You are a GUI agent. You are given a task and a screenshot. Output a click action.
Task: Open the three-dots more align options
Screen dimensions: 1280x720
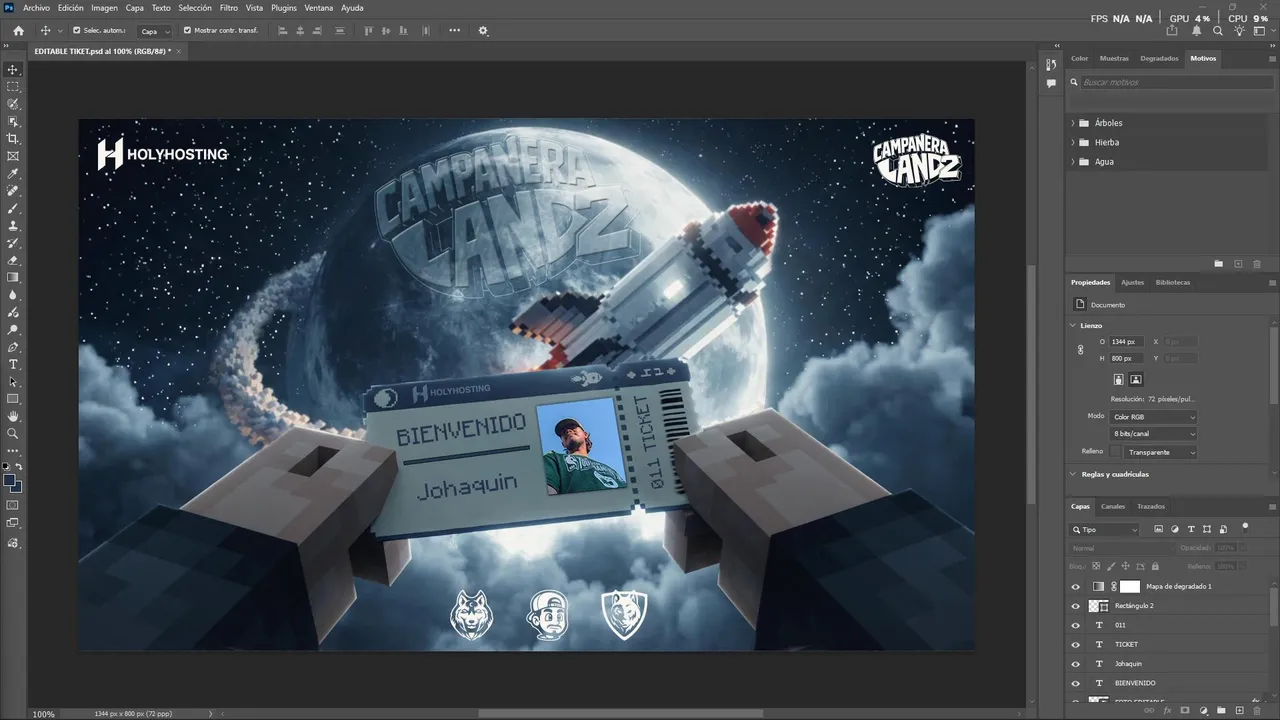coord(454,31)
